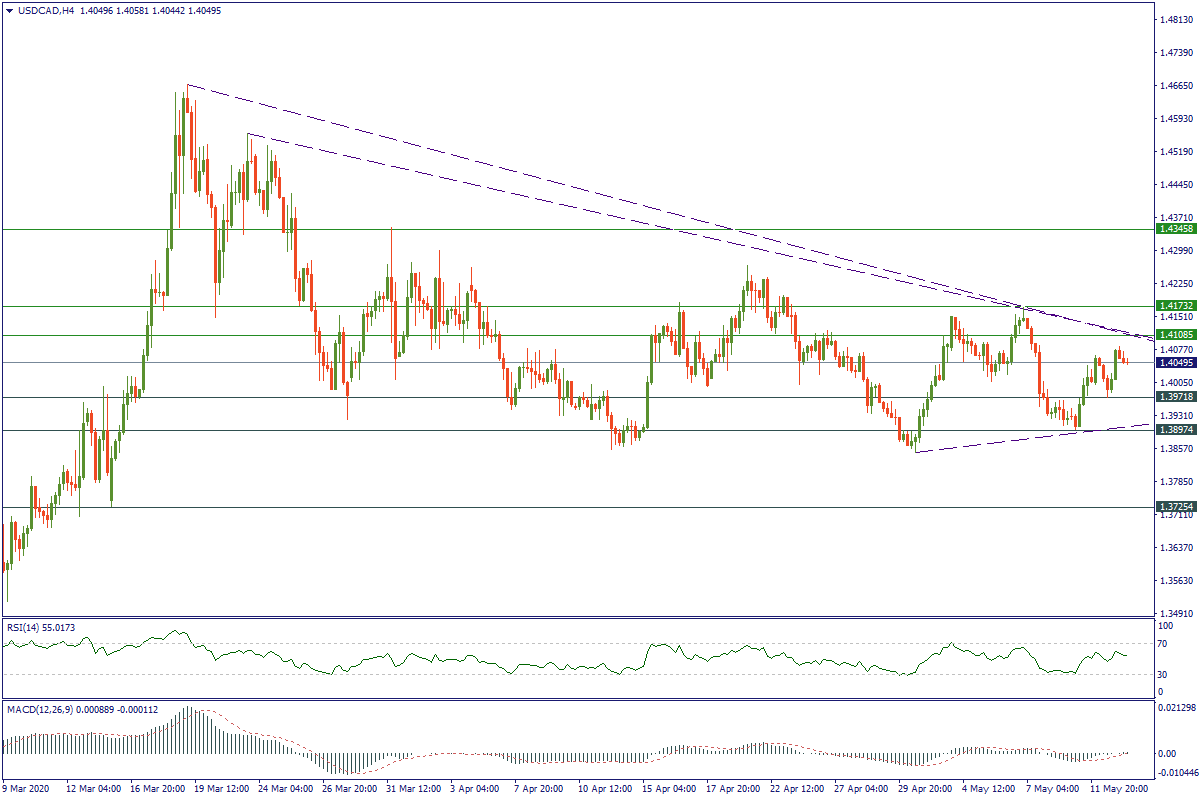This screenshot has width=1200, height=800.
Task: Select the 1.41732 green price level label
Action: (1176, 306)
